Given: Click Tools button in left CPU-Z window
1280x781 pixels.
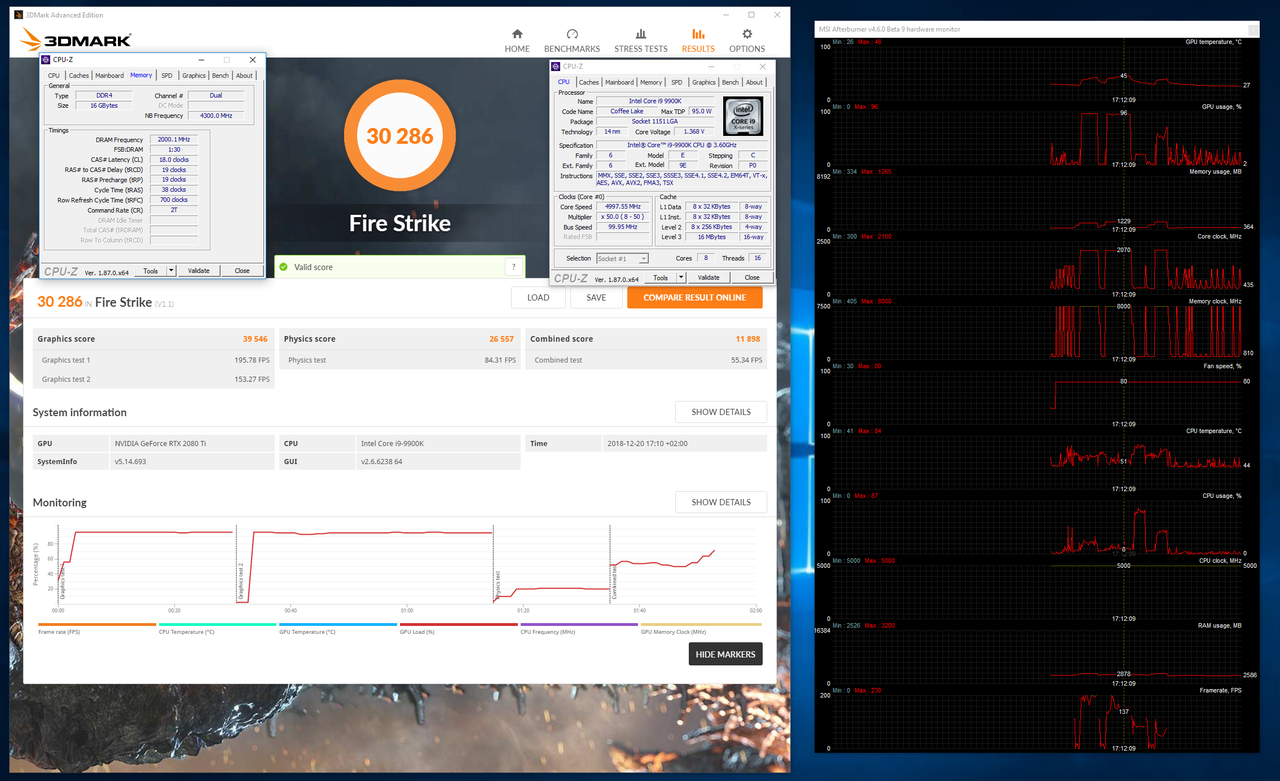Looking at the screenshot, I should [150, 271].
